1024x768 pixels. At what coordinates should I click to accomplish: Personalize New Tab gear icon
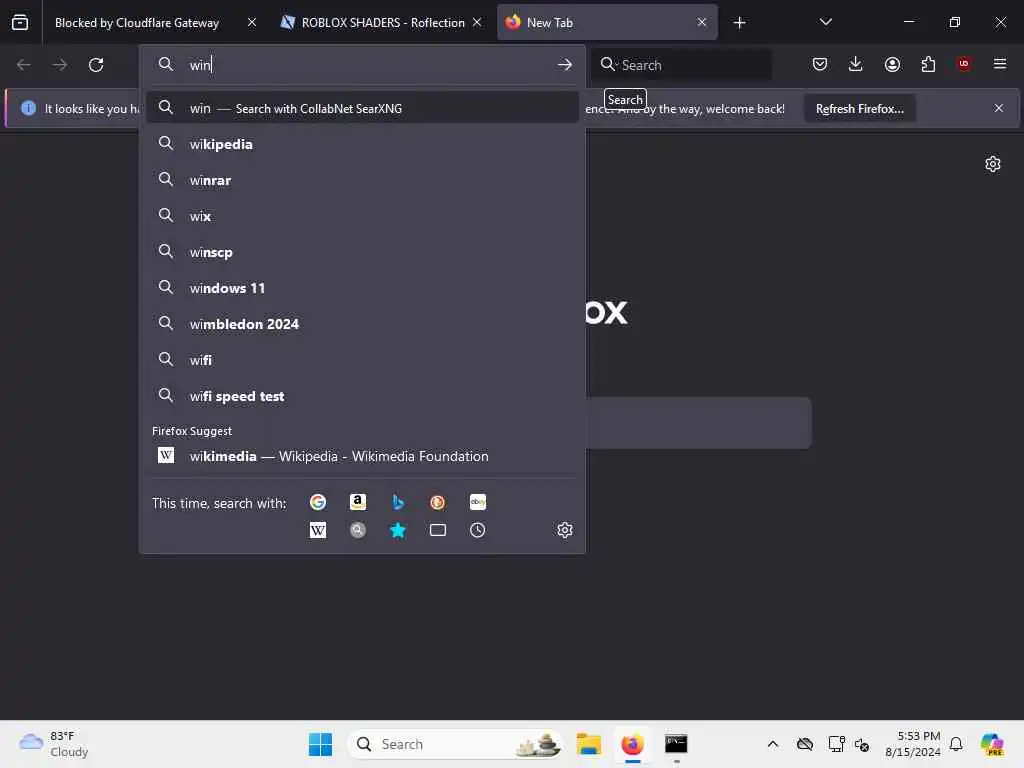(x=993, y=164)
